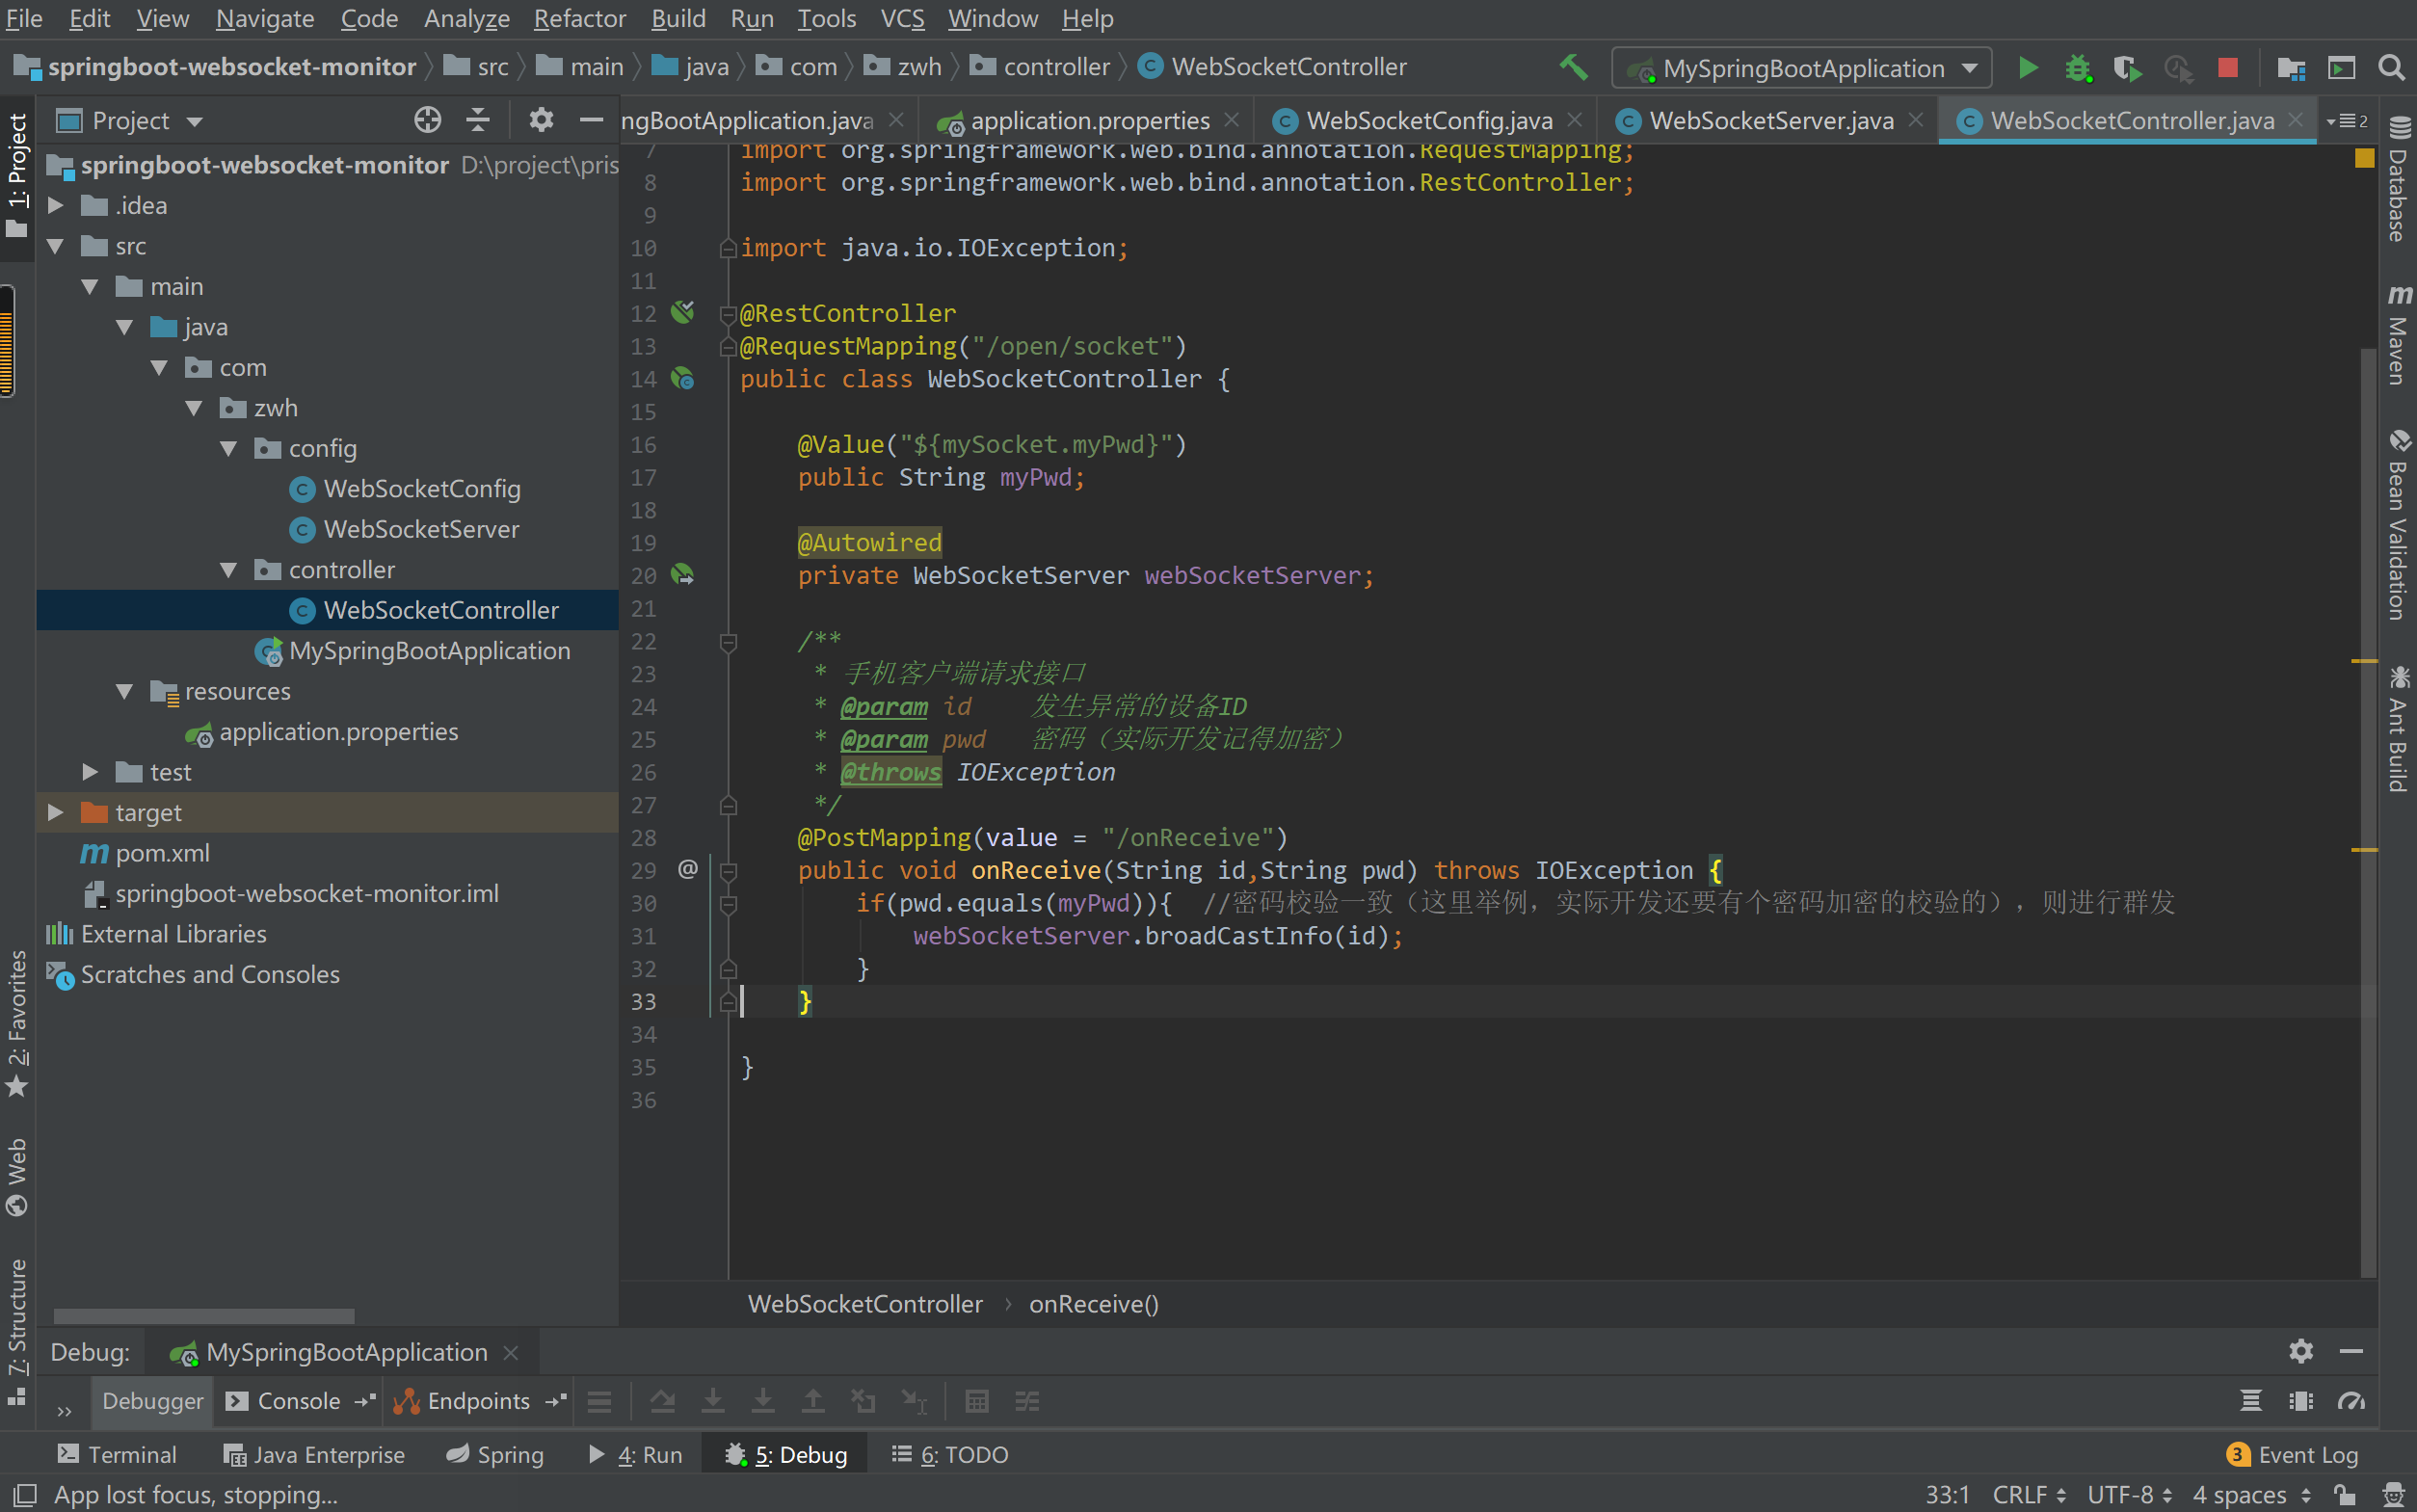Click the green Run button in toolbar

pos(2027,68)
